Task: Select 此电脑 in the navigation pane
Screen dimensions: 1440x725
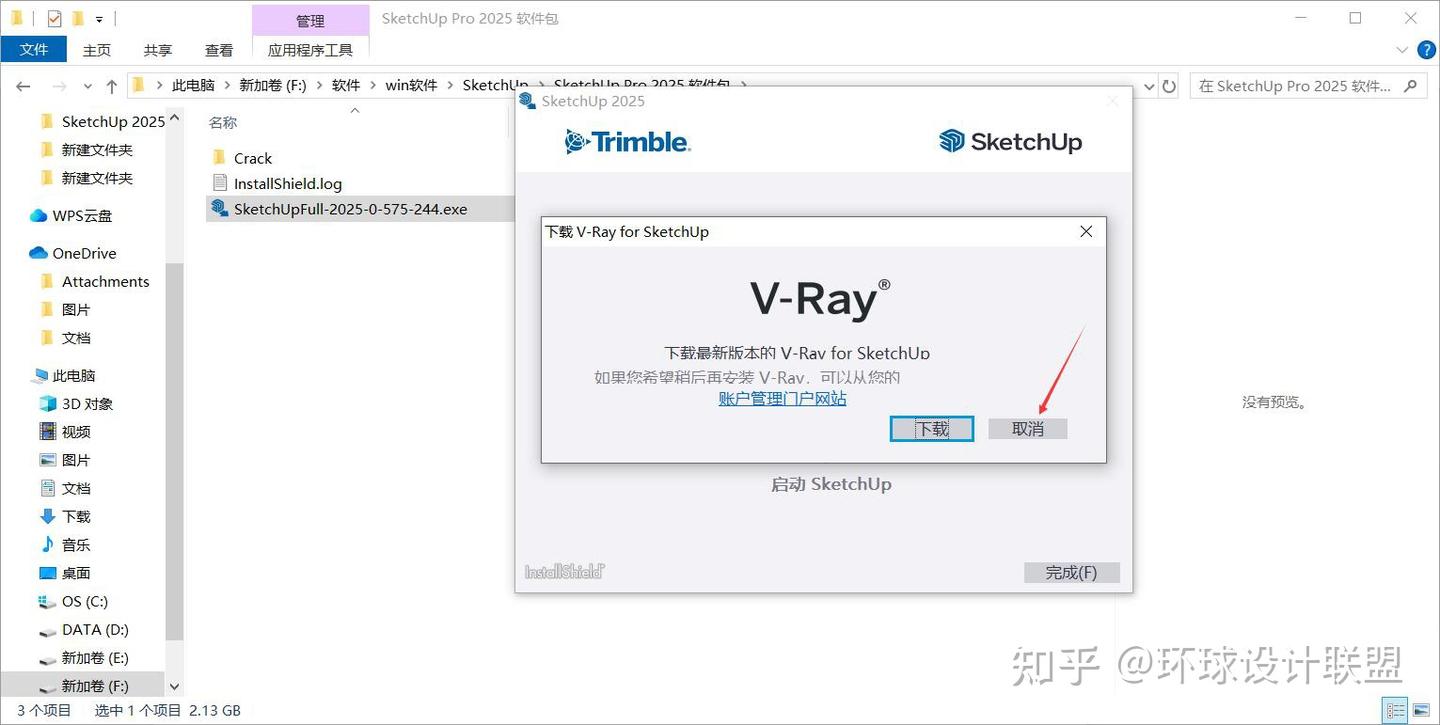Action: tap(63, 376)
